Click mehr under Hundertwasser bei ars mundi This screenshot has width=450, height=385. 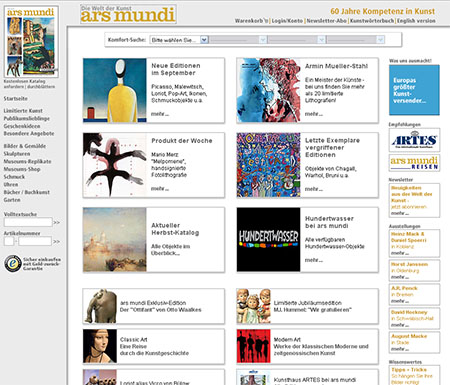coord(313,260)
